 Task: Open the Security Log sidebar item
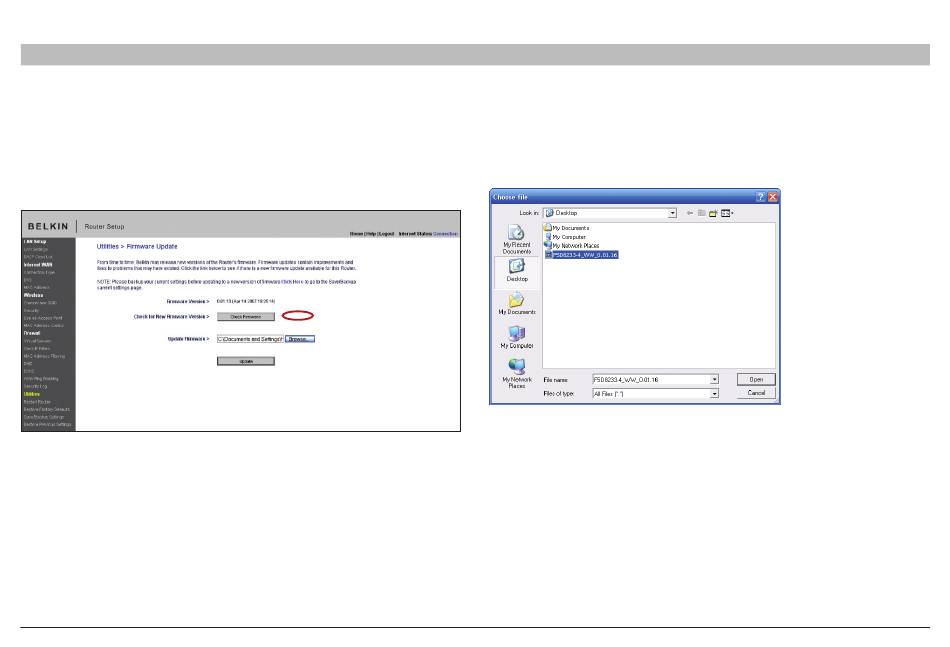[37, 386]
